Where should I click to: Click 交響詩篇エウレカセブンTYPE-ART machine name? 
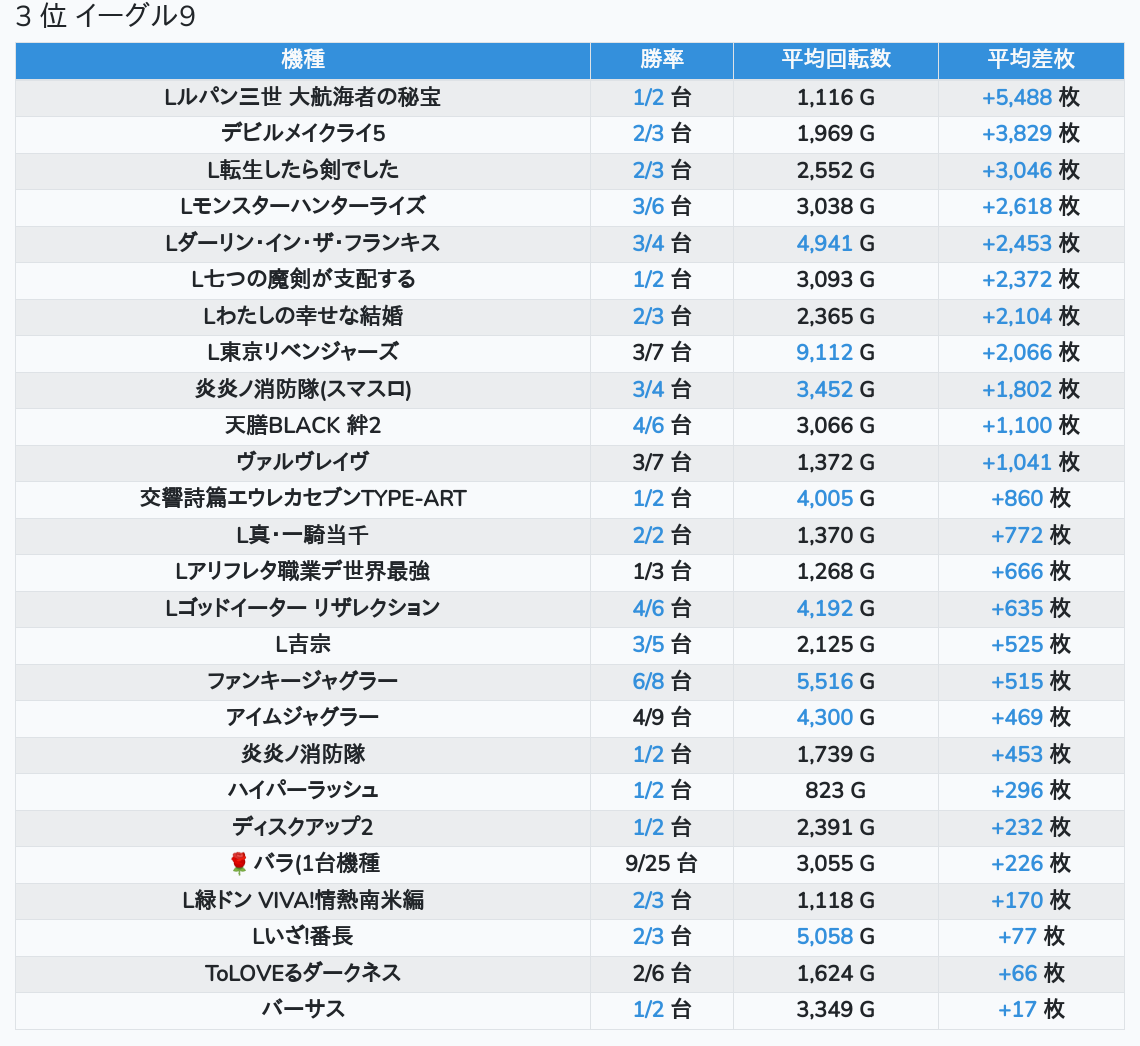tap(302, 499)
